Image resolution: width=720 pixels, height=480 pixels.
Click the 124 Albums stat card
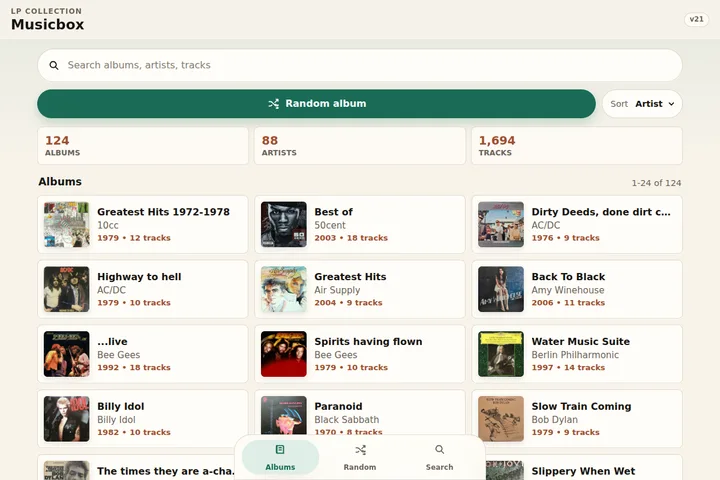coord(143,146)
